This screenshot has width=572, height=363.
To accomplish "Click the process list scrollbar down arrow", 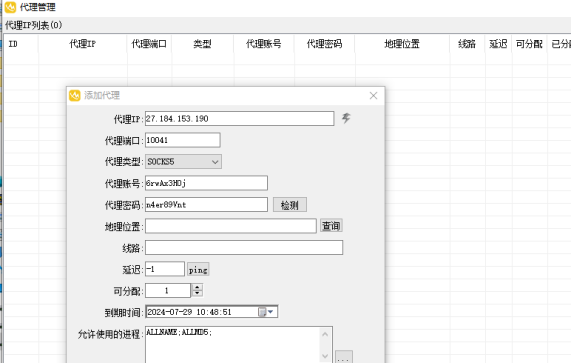I will (325, 356).
